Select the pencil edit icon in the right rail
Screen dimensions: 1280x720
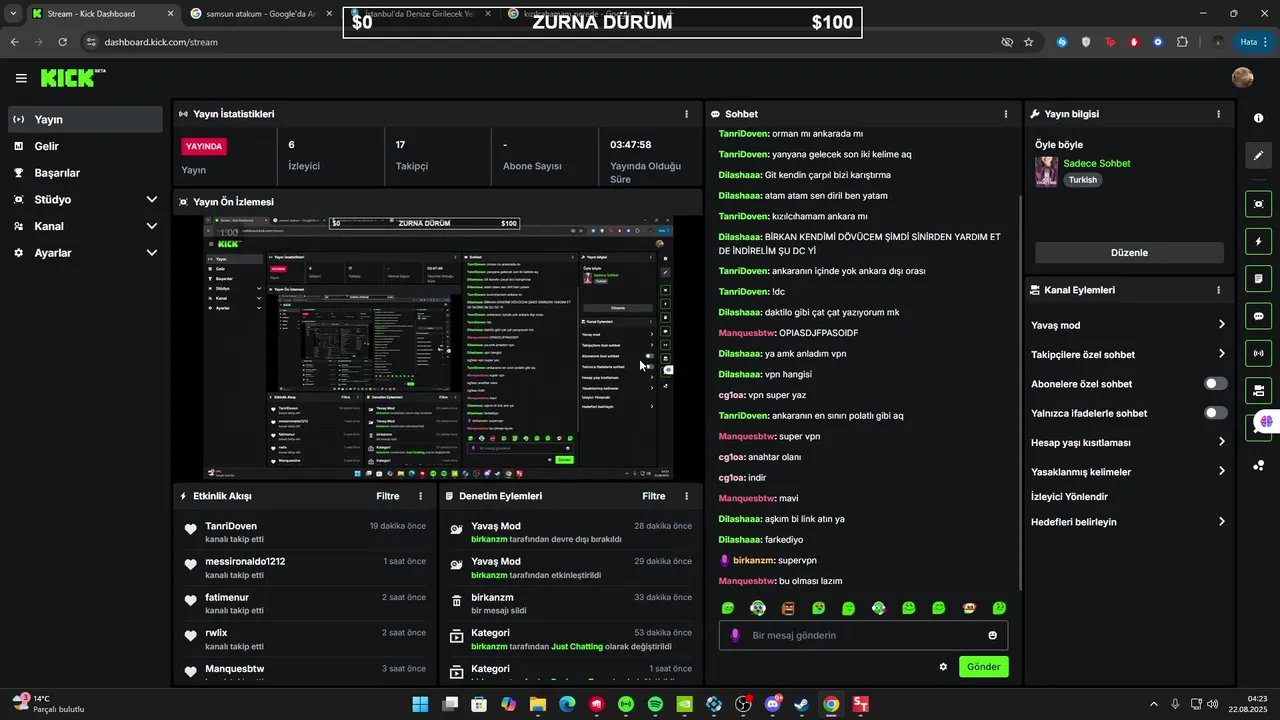pos(1258,156)
